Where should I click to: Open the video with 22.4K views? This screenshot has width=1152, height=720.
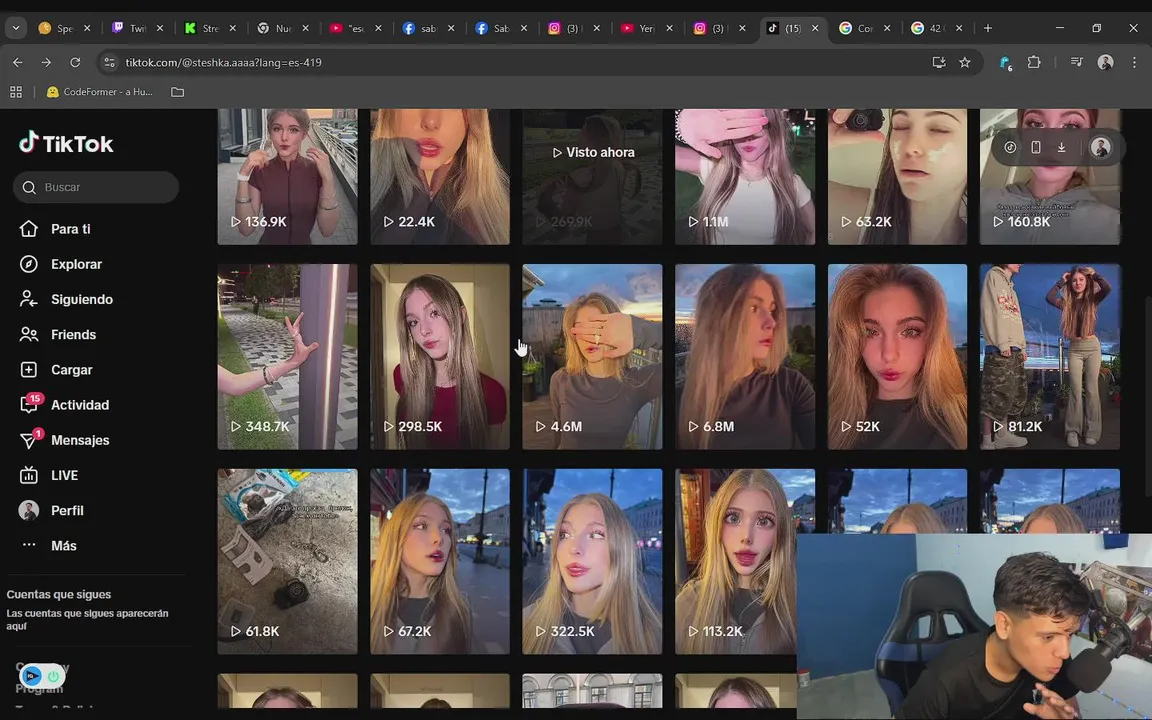440,176
